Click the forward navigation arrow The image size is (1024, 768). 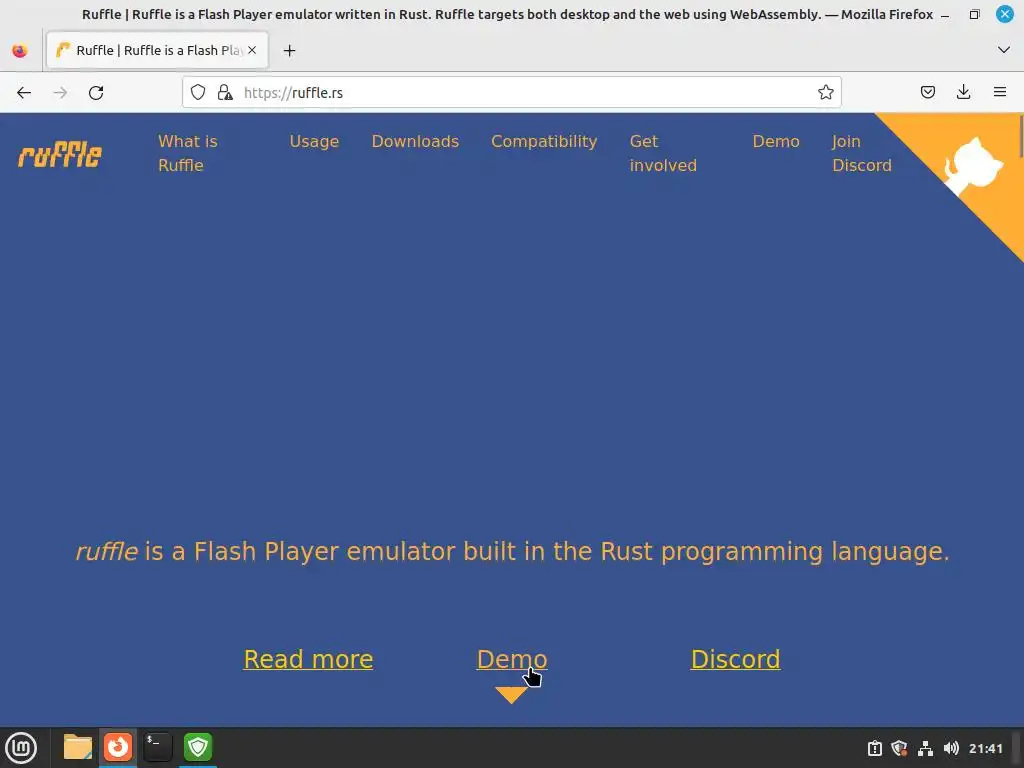click(x=60, y=93)
